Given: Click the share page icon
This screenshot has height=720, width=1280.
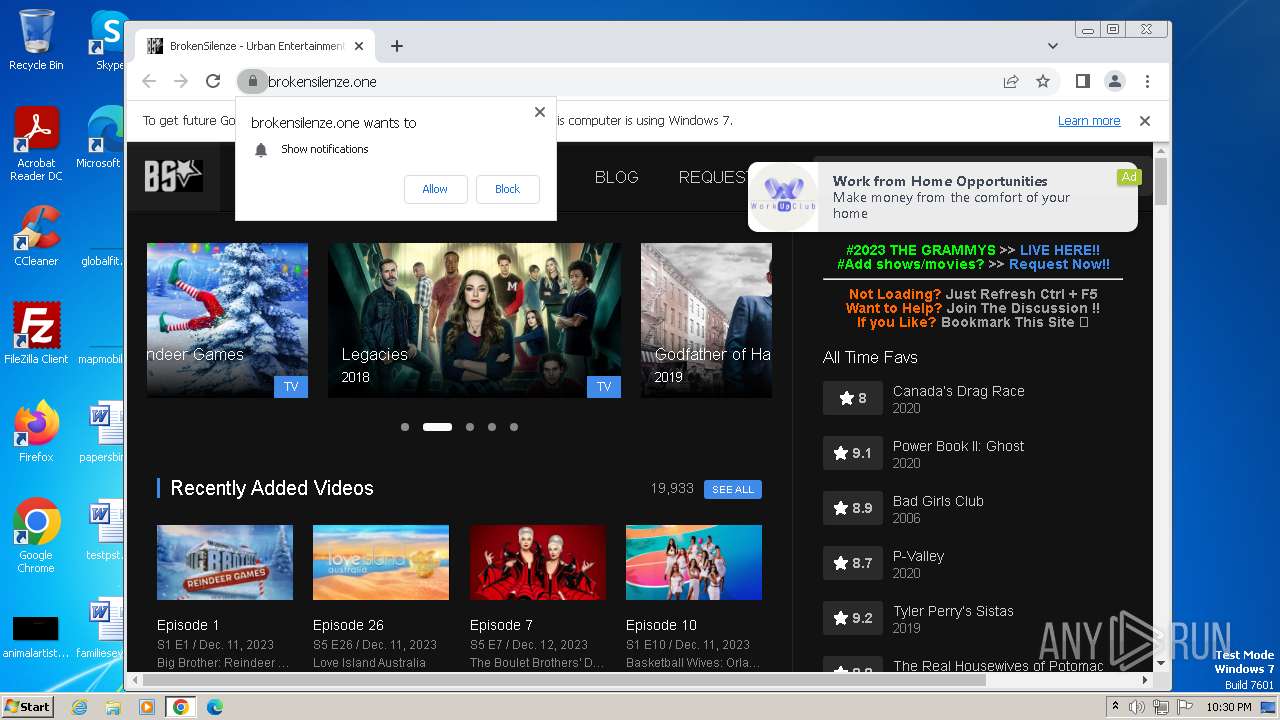Looking at the screenshot, I should point(1011,81).
